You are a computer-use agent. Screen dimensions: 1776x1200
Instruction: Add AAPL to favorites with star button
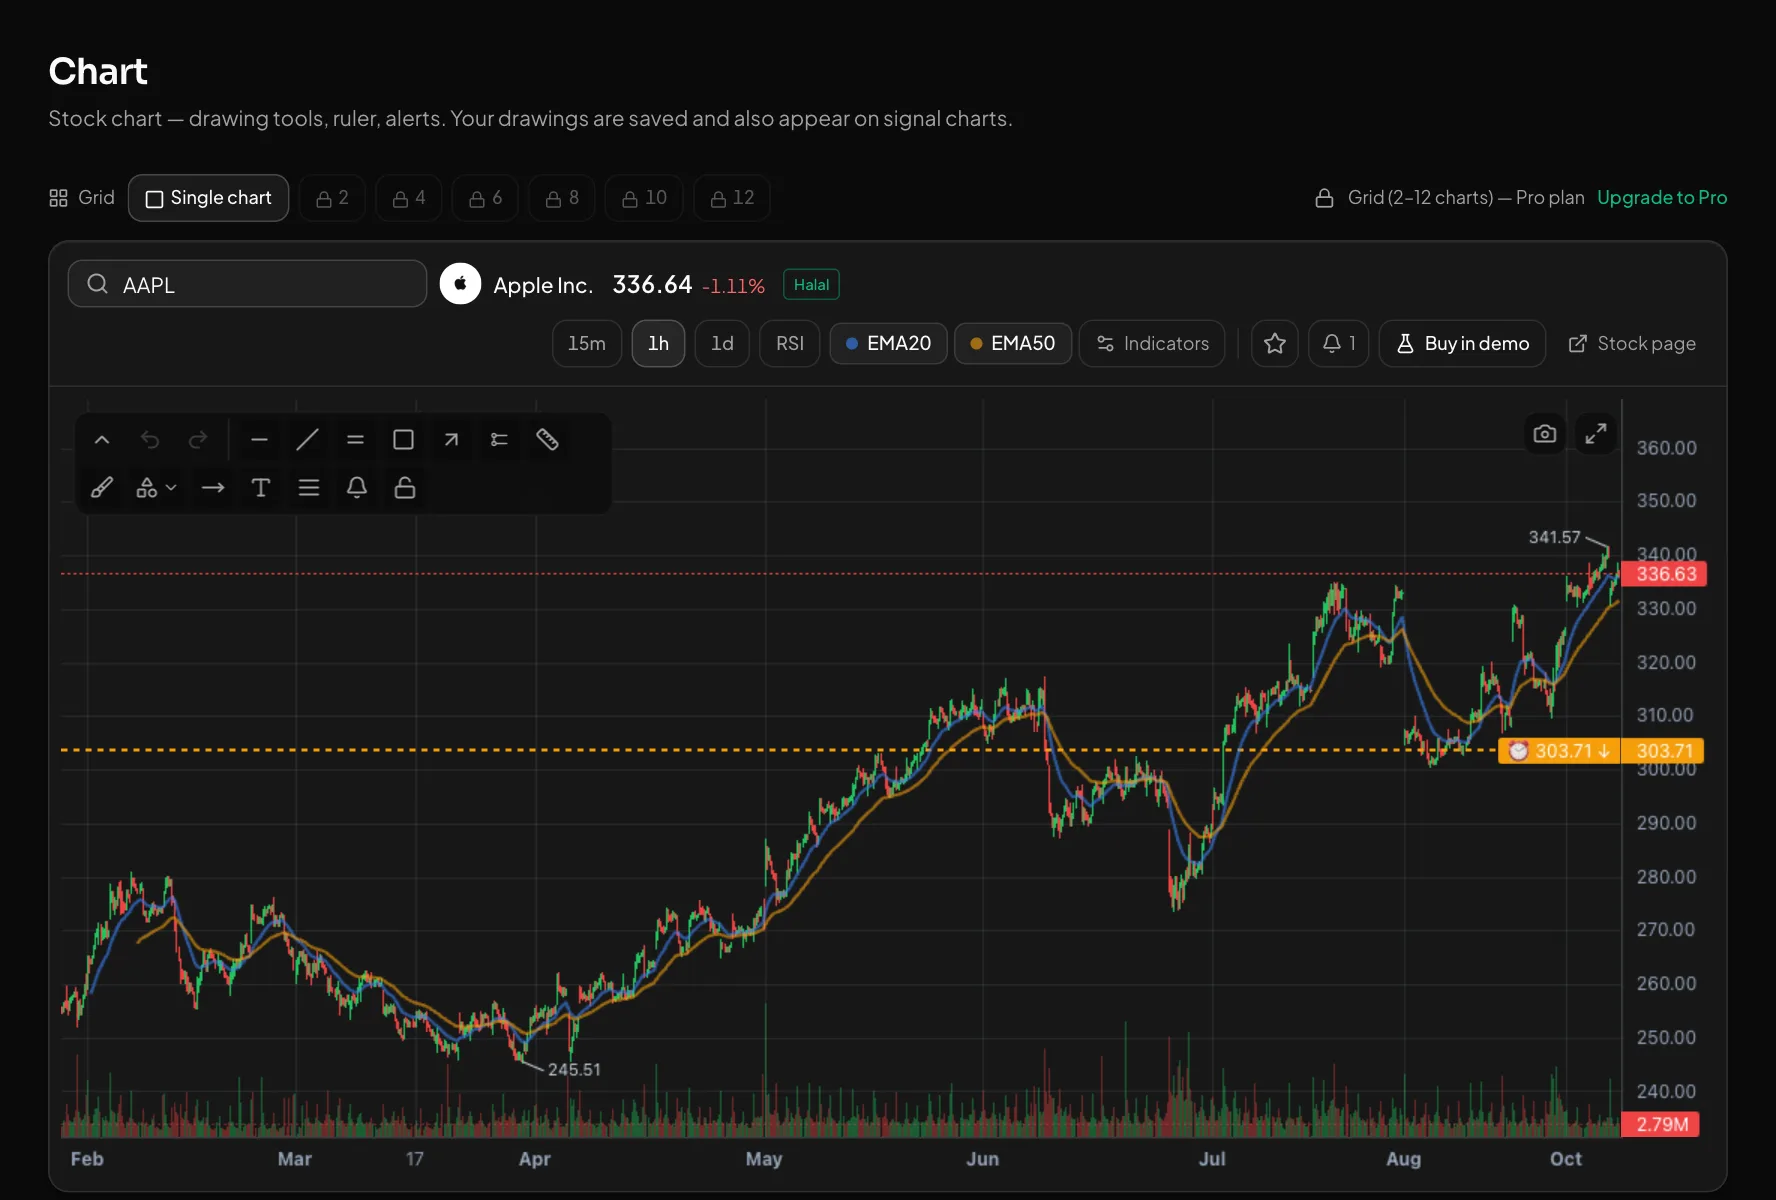click(1275, 344)
